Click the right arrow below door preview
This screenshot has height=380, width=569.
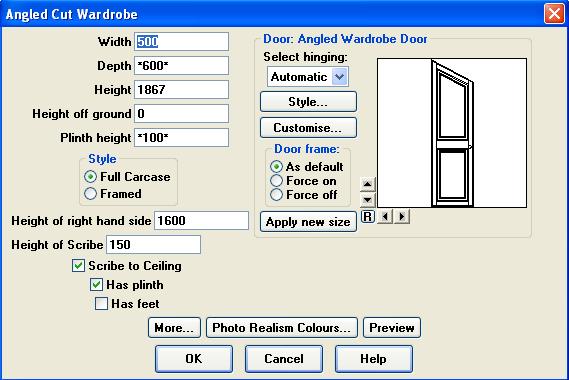(x=402, y=217)
